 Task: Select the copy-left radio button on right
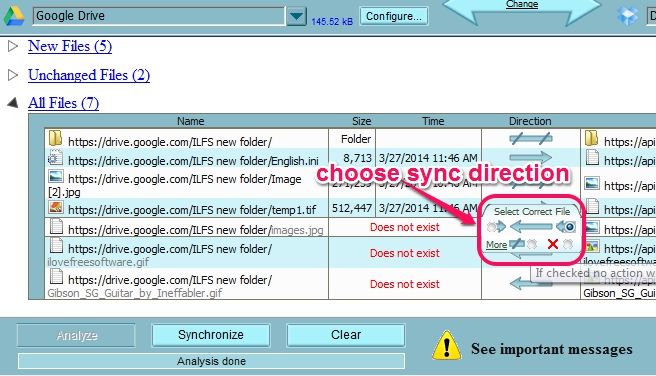[570, 227]
